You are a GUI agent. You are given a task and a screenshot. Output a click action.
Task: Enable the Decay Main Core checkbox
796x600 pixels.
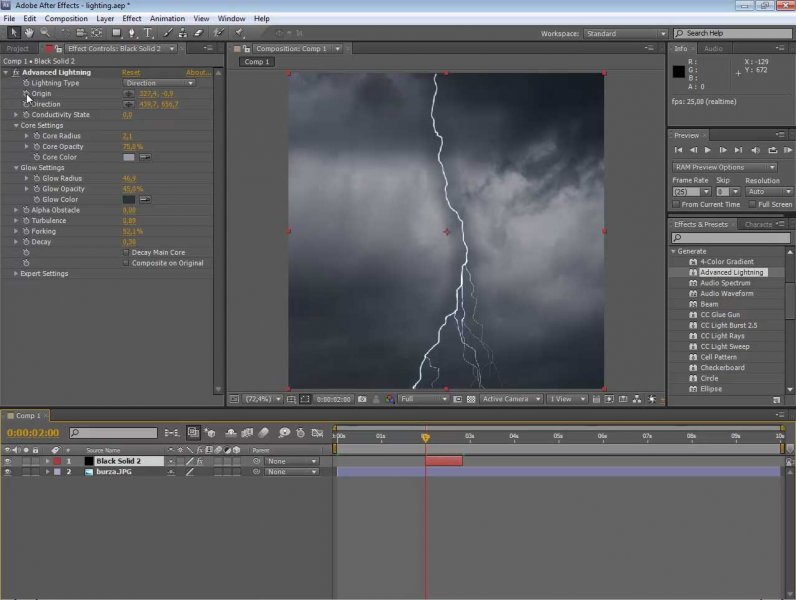126,253
